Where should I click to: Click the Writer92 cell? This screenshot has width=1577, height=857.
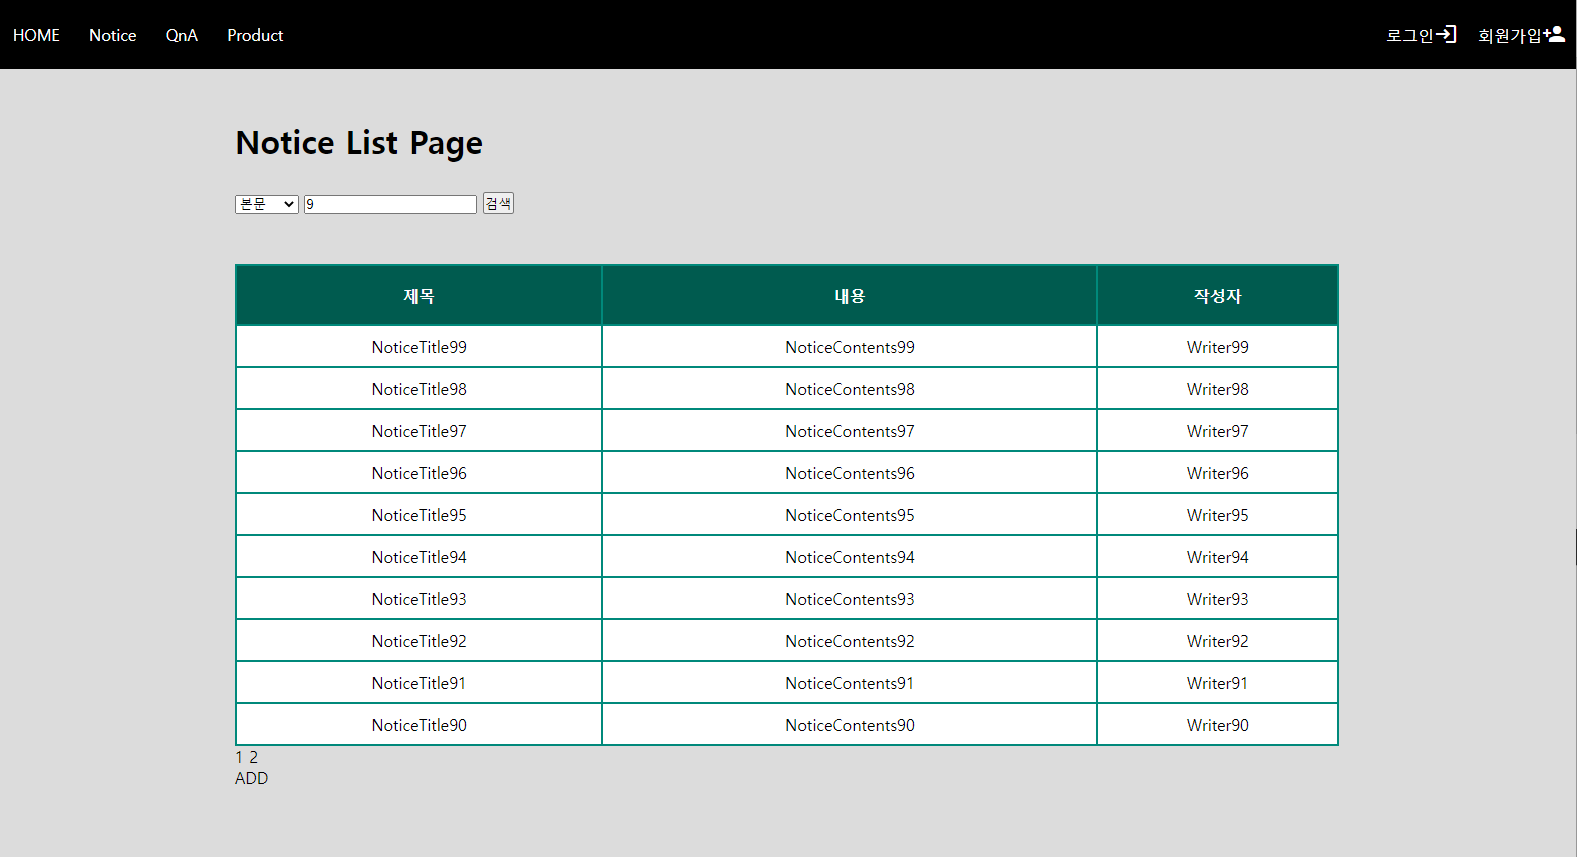(x=1217, y=641)
